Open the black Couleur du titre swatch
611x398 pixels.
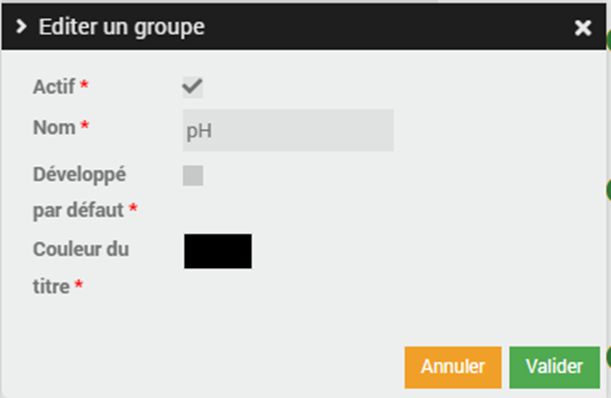[x=218, y=251]
